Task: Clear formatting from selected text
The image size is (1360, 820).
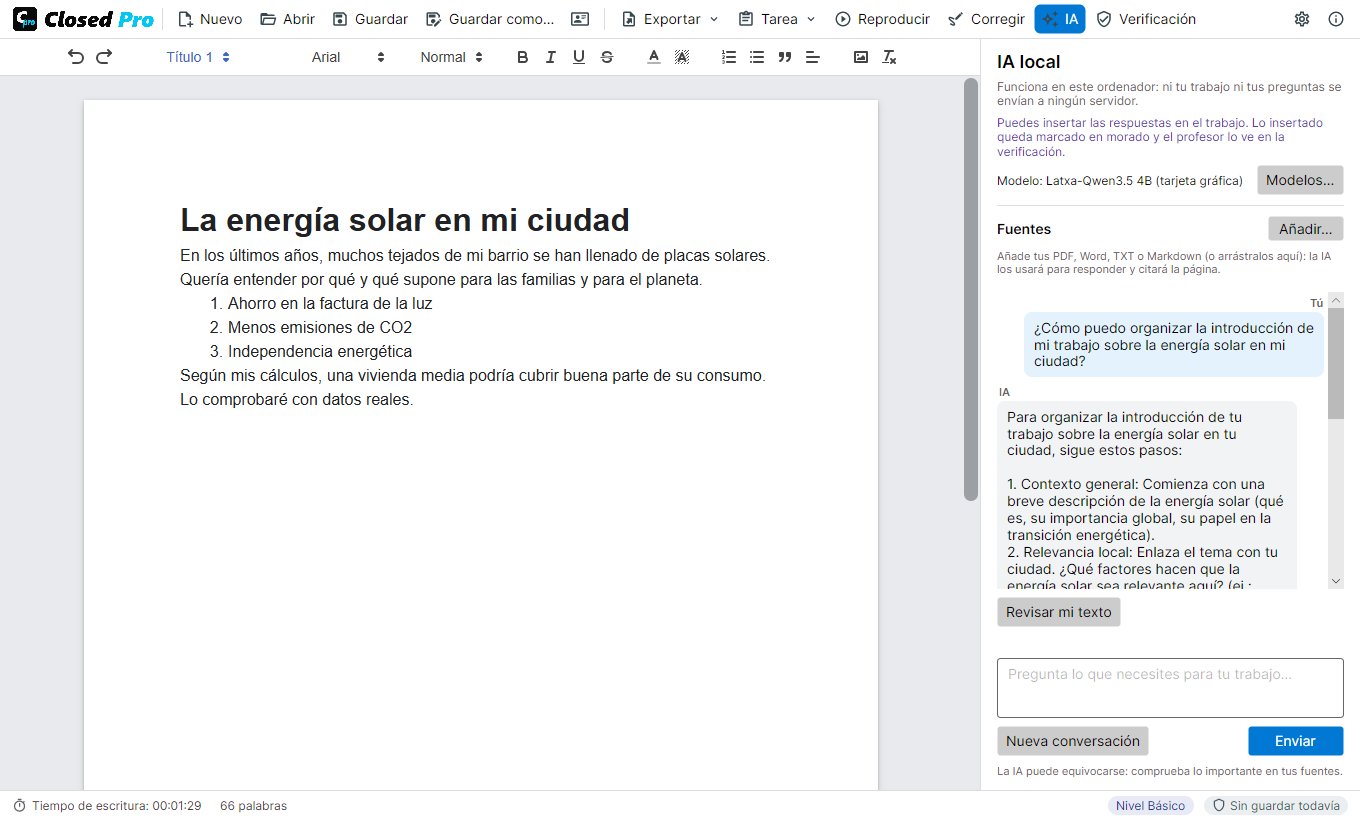Action: pyautogui.click(x=889, y=57)
